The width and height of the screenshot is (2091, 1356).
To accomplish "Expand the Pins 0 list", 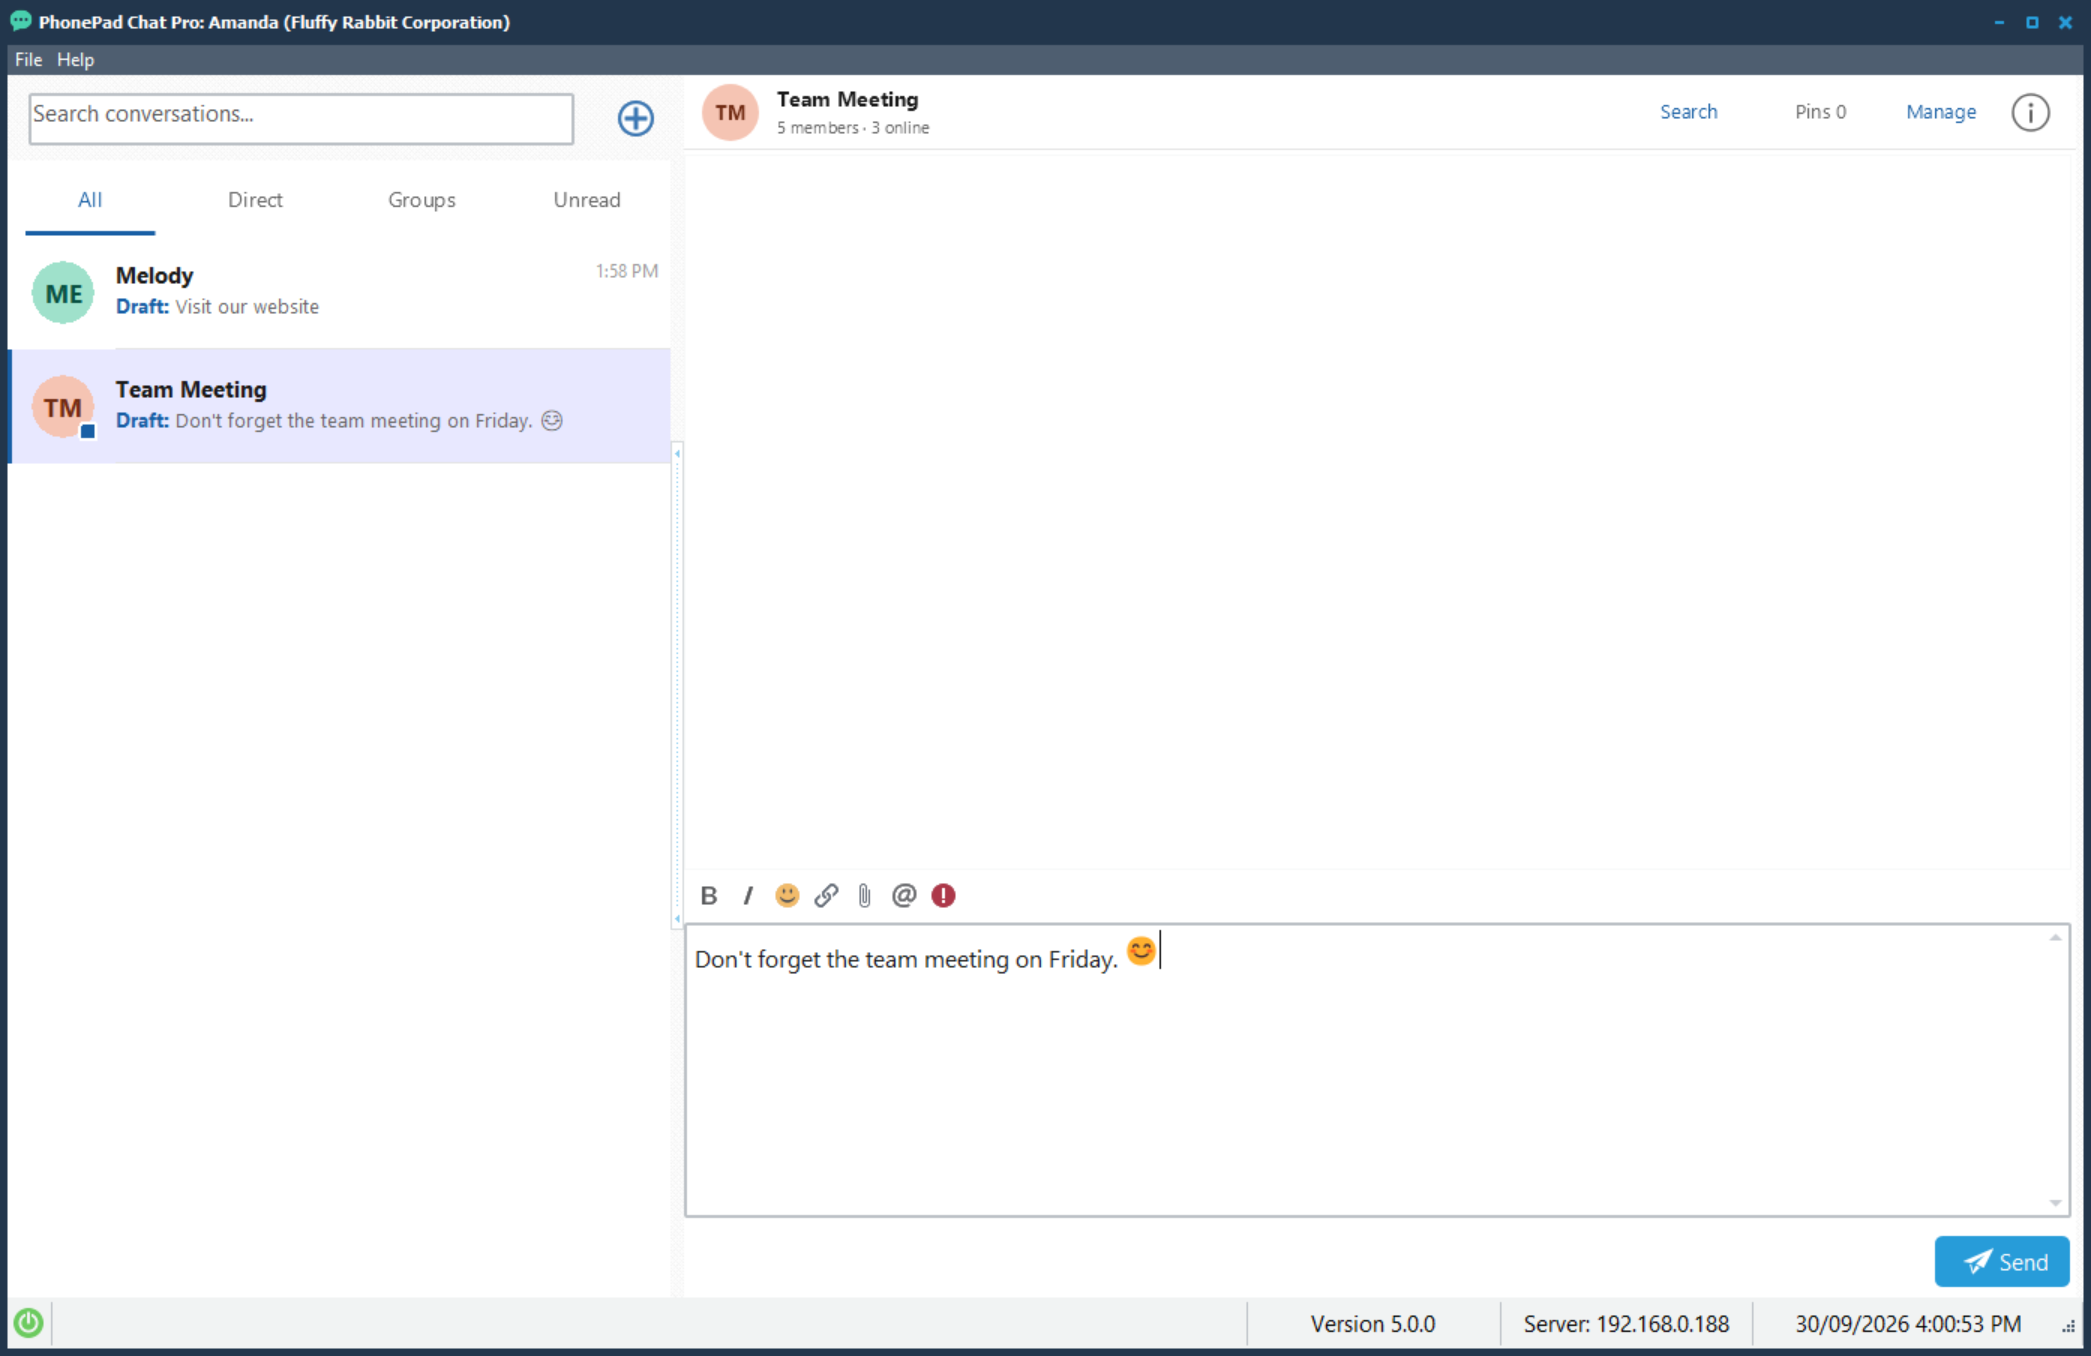I will click(x=1820, y=112).
